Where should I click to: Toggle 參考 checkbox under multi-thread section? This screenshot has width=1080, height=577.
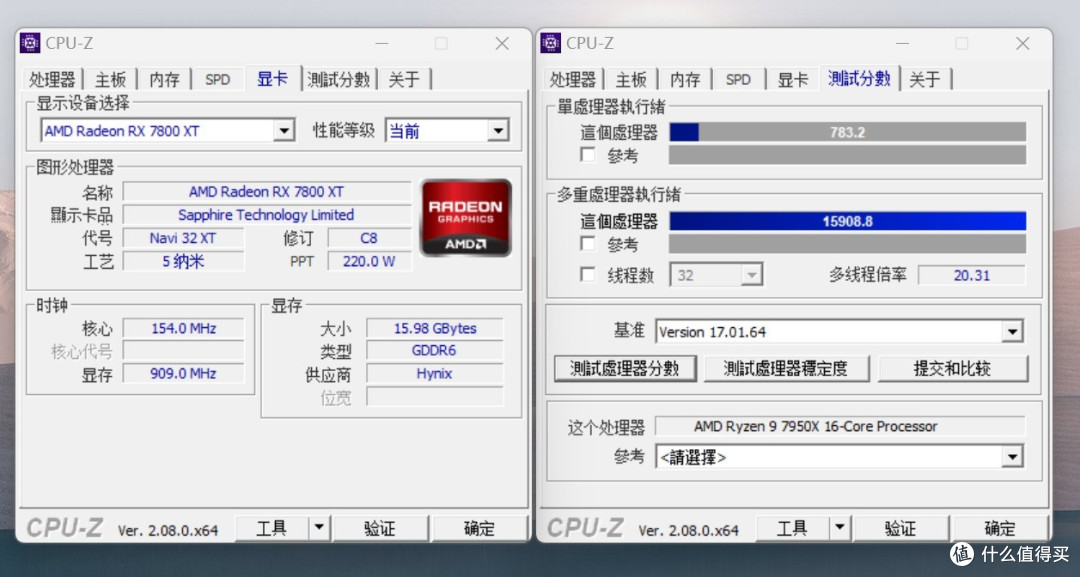click(588, 244)
